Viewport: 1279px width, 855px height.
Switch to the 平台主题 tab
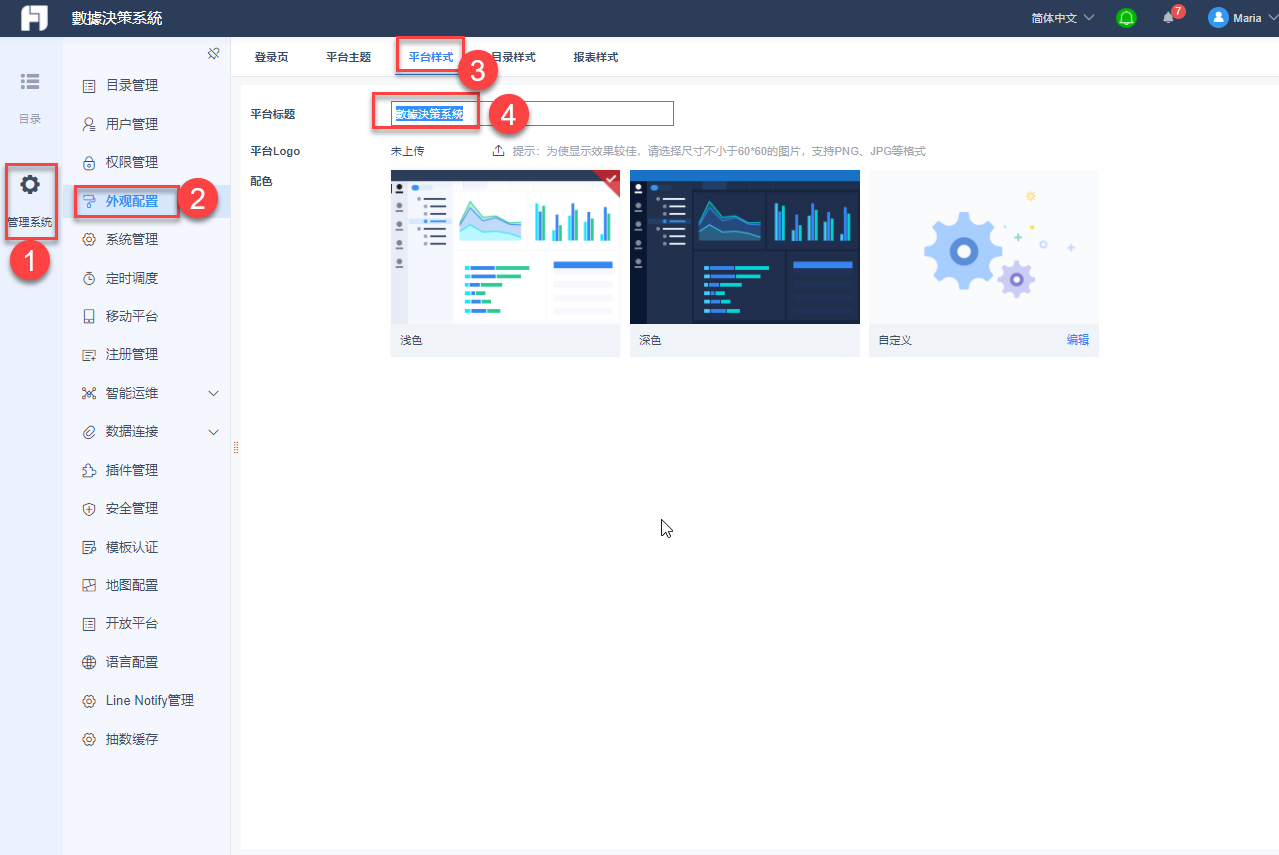tap(348, 57)
